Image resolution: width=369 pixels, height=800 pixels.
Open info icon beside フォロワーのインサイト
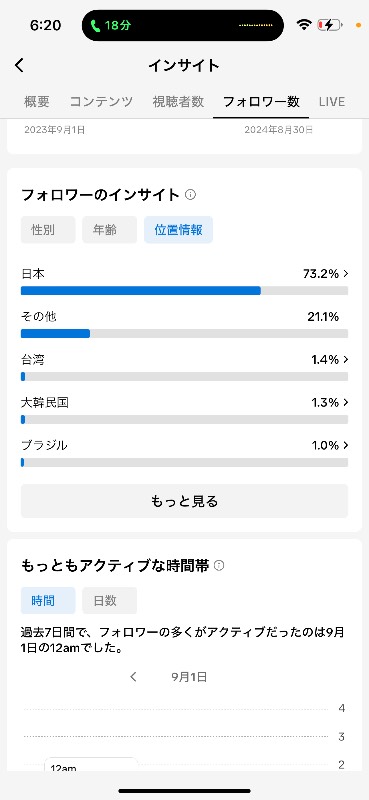coord(190,194)
